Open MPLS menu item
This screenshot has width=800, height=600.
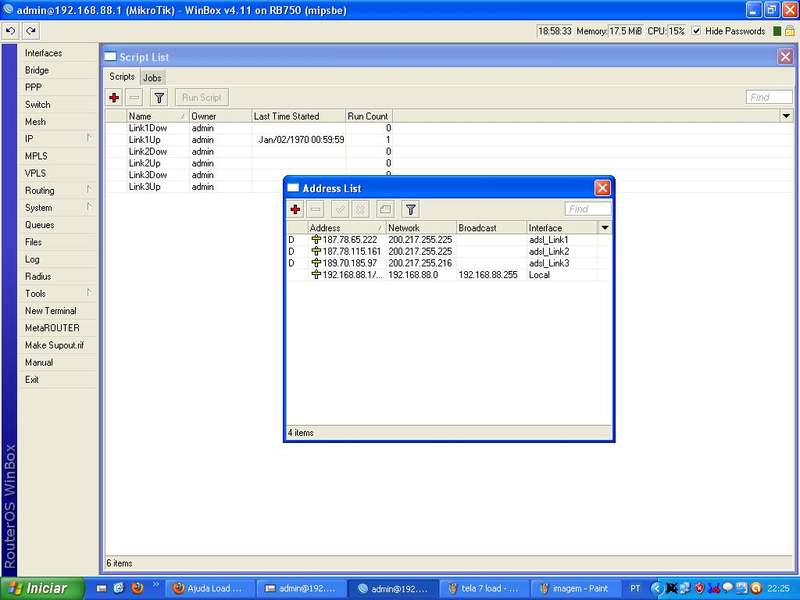pos(58,156)
